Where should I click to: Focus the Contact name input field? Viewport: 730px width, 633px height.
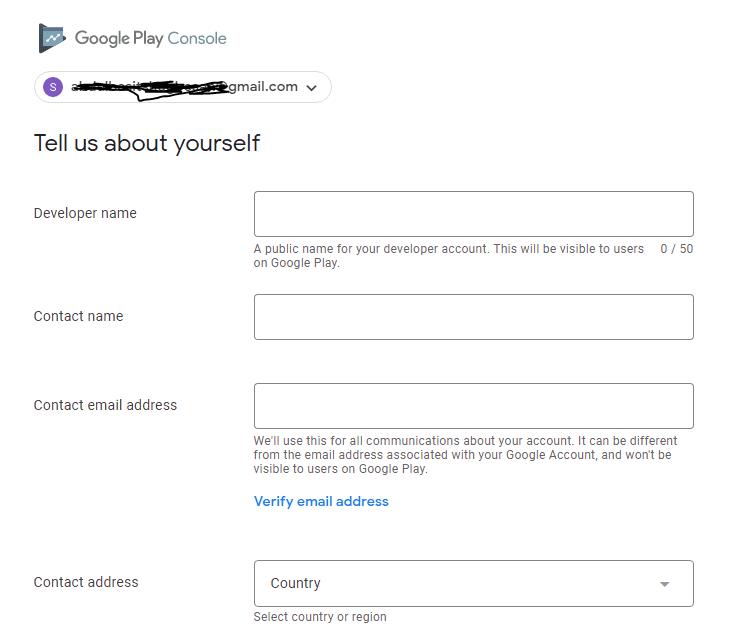pyautogui.click(x=473, y=317)
